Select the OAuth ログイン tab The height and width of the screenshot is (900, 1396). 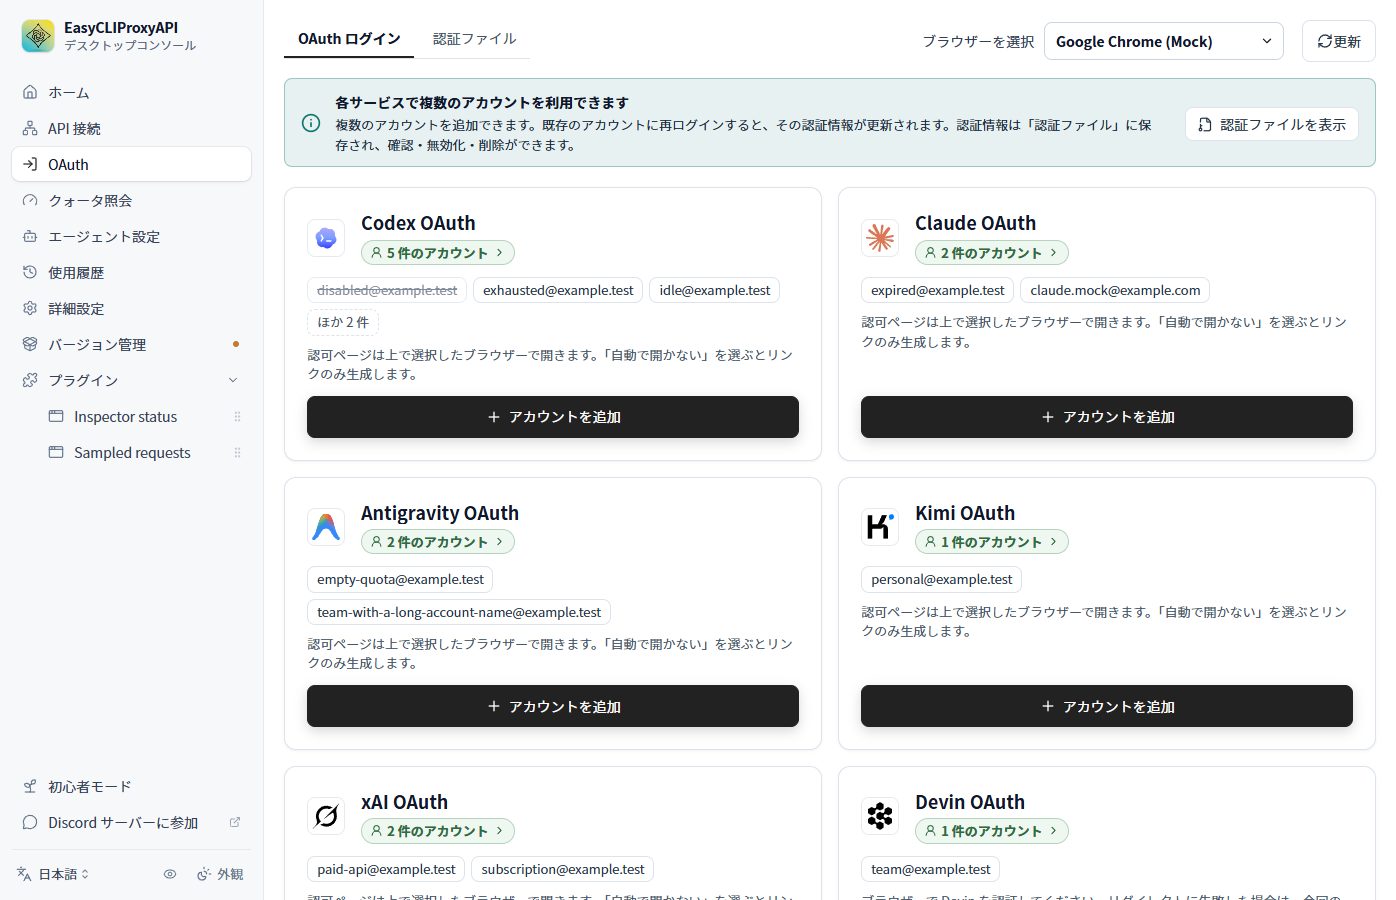(x=349, y=39)
